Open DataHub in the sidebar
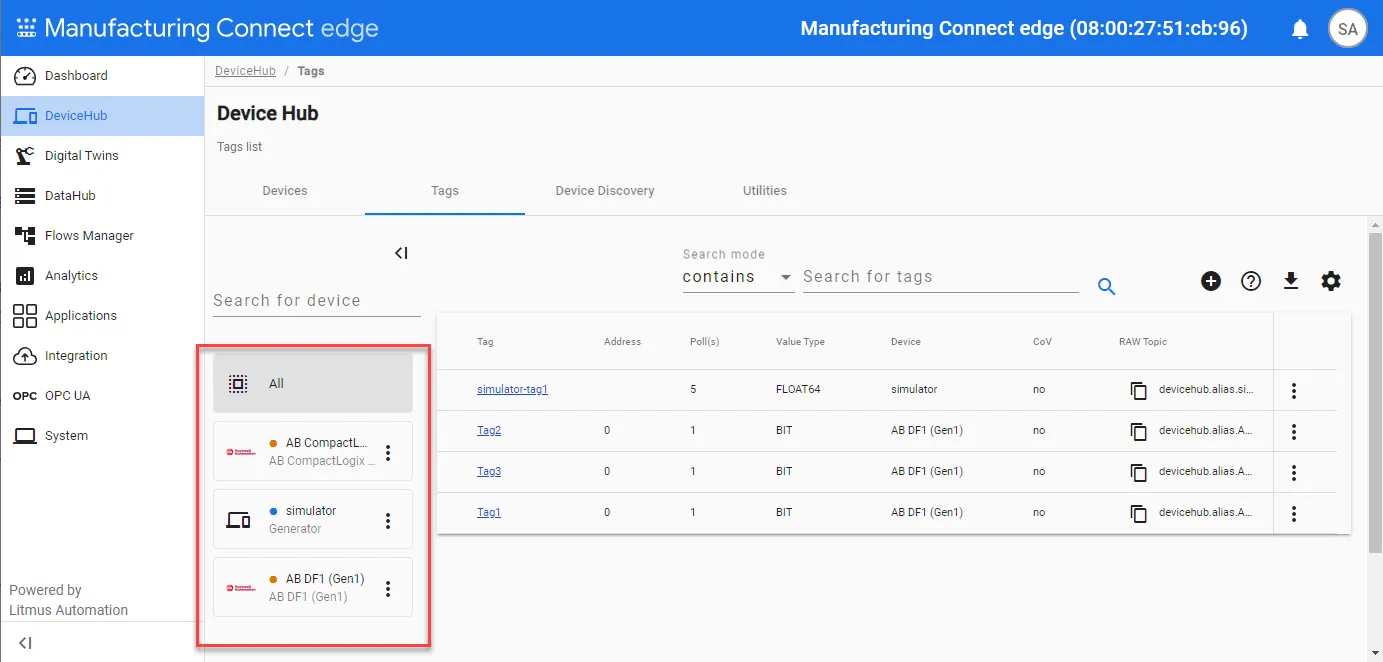The width and height of the screenshot is (1383, 662). pos(102,196)
